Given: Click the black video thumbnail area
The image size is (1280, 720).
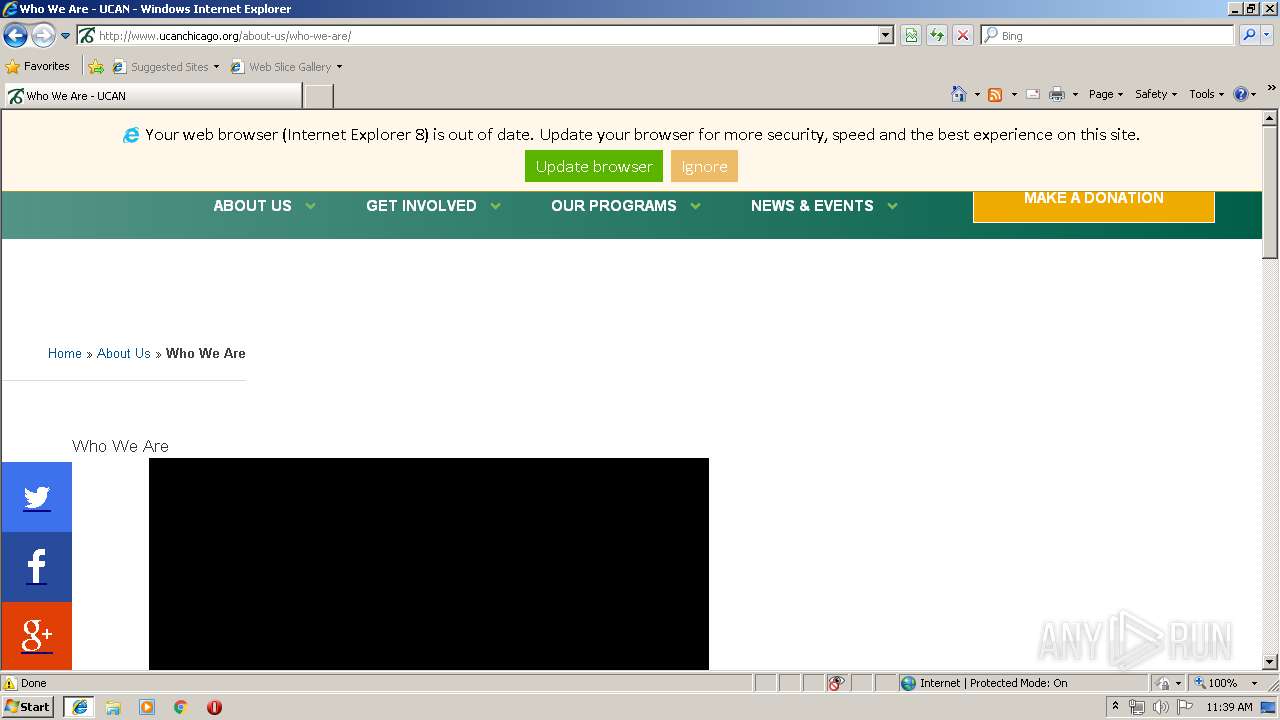Looking at the screenshot, I should [x=429, y=564].
